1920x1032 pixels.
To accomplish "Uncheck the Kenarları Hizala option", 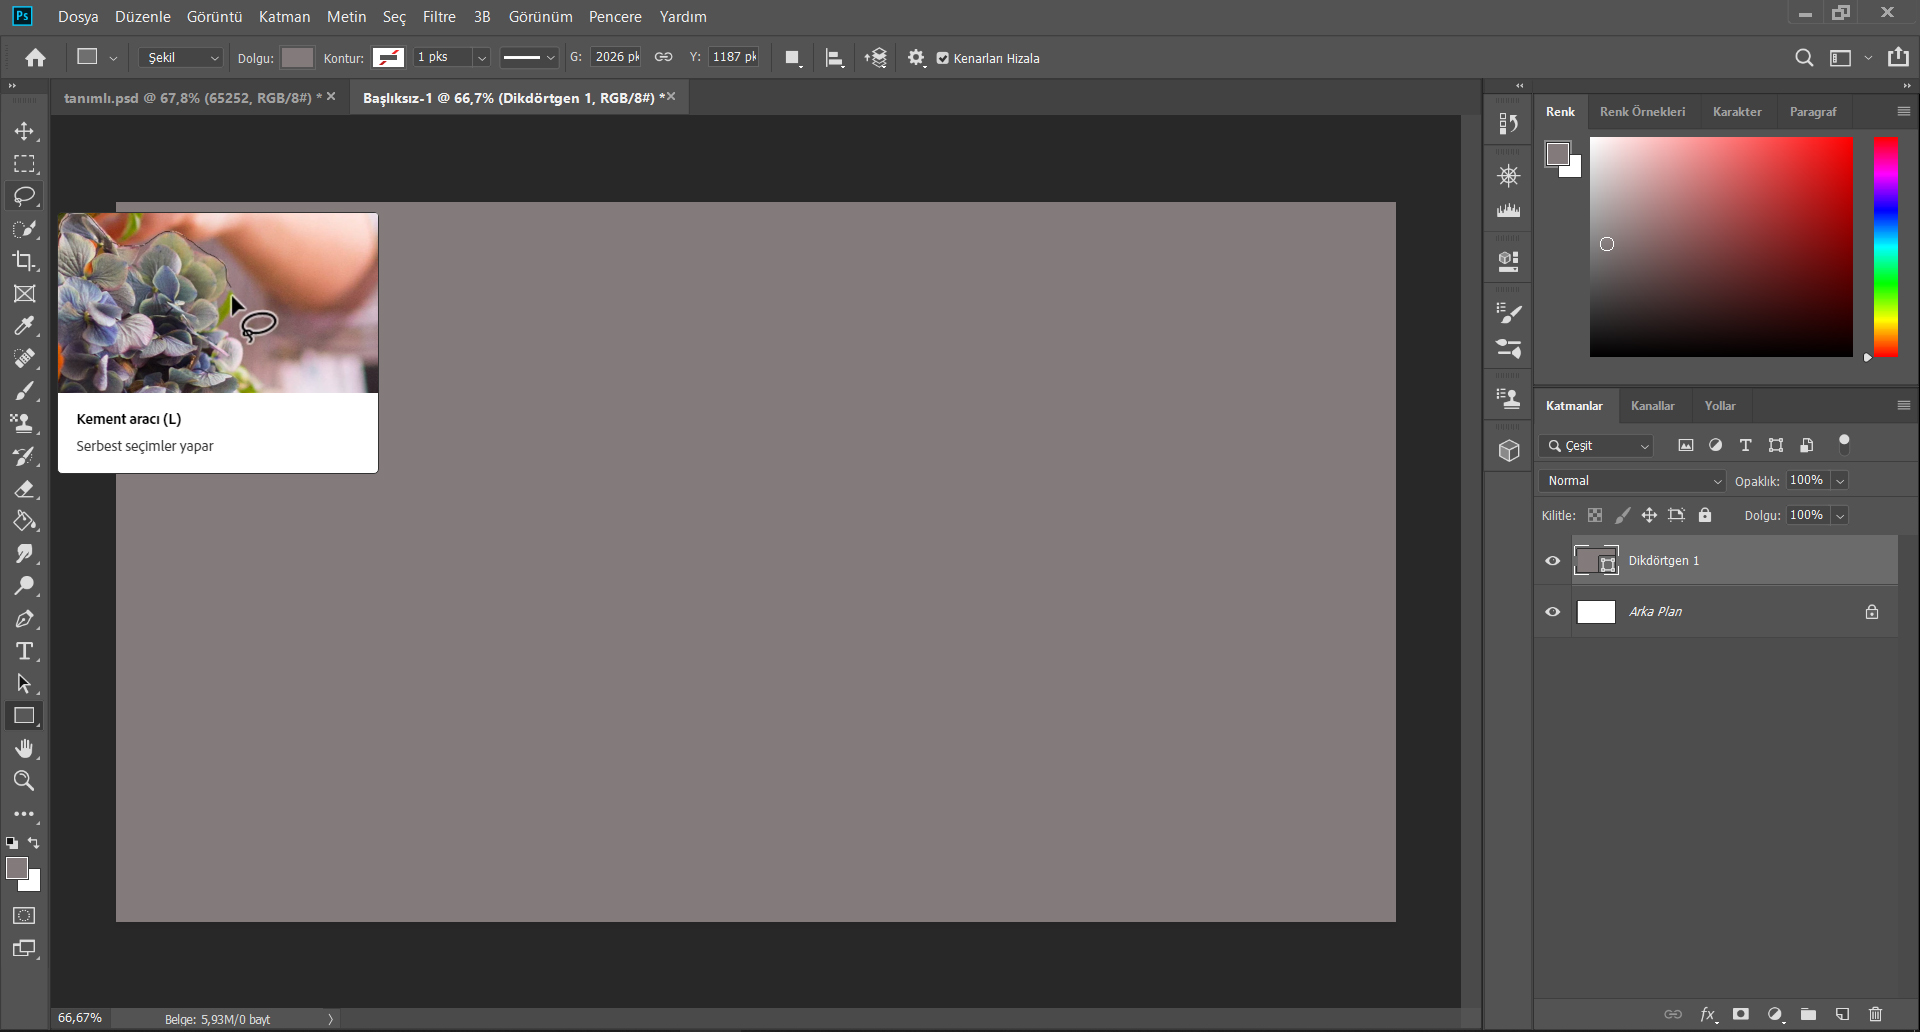I will [942, 58].
